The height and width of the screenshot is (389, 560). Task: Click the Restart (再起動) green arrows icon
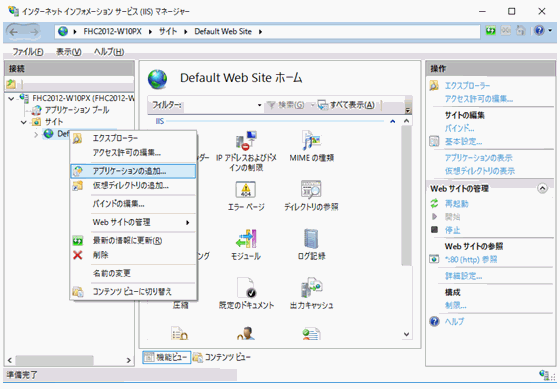tap(434, 204)
